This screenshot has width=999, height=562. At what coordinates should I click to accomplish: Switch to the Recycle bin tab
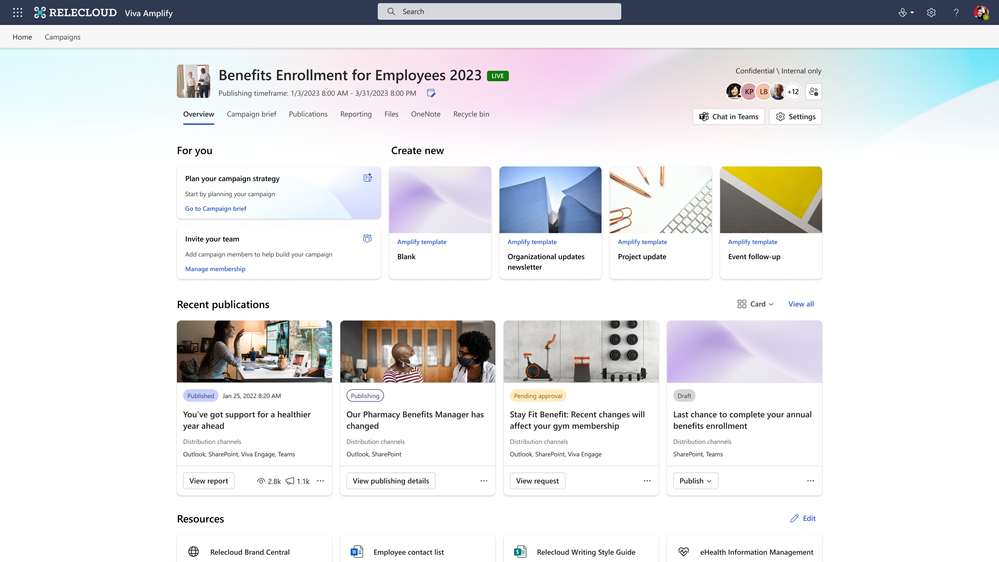coord(471,114)
